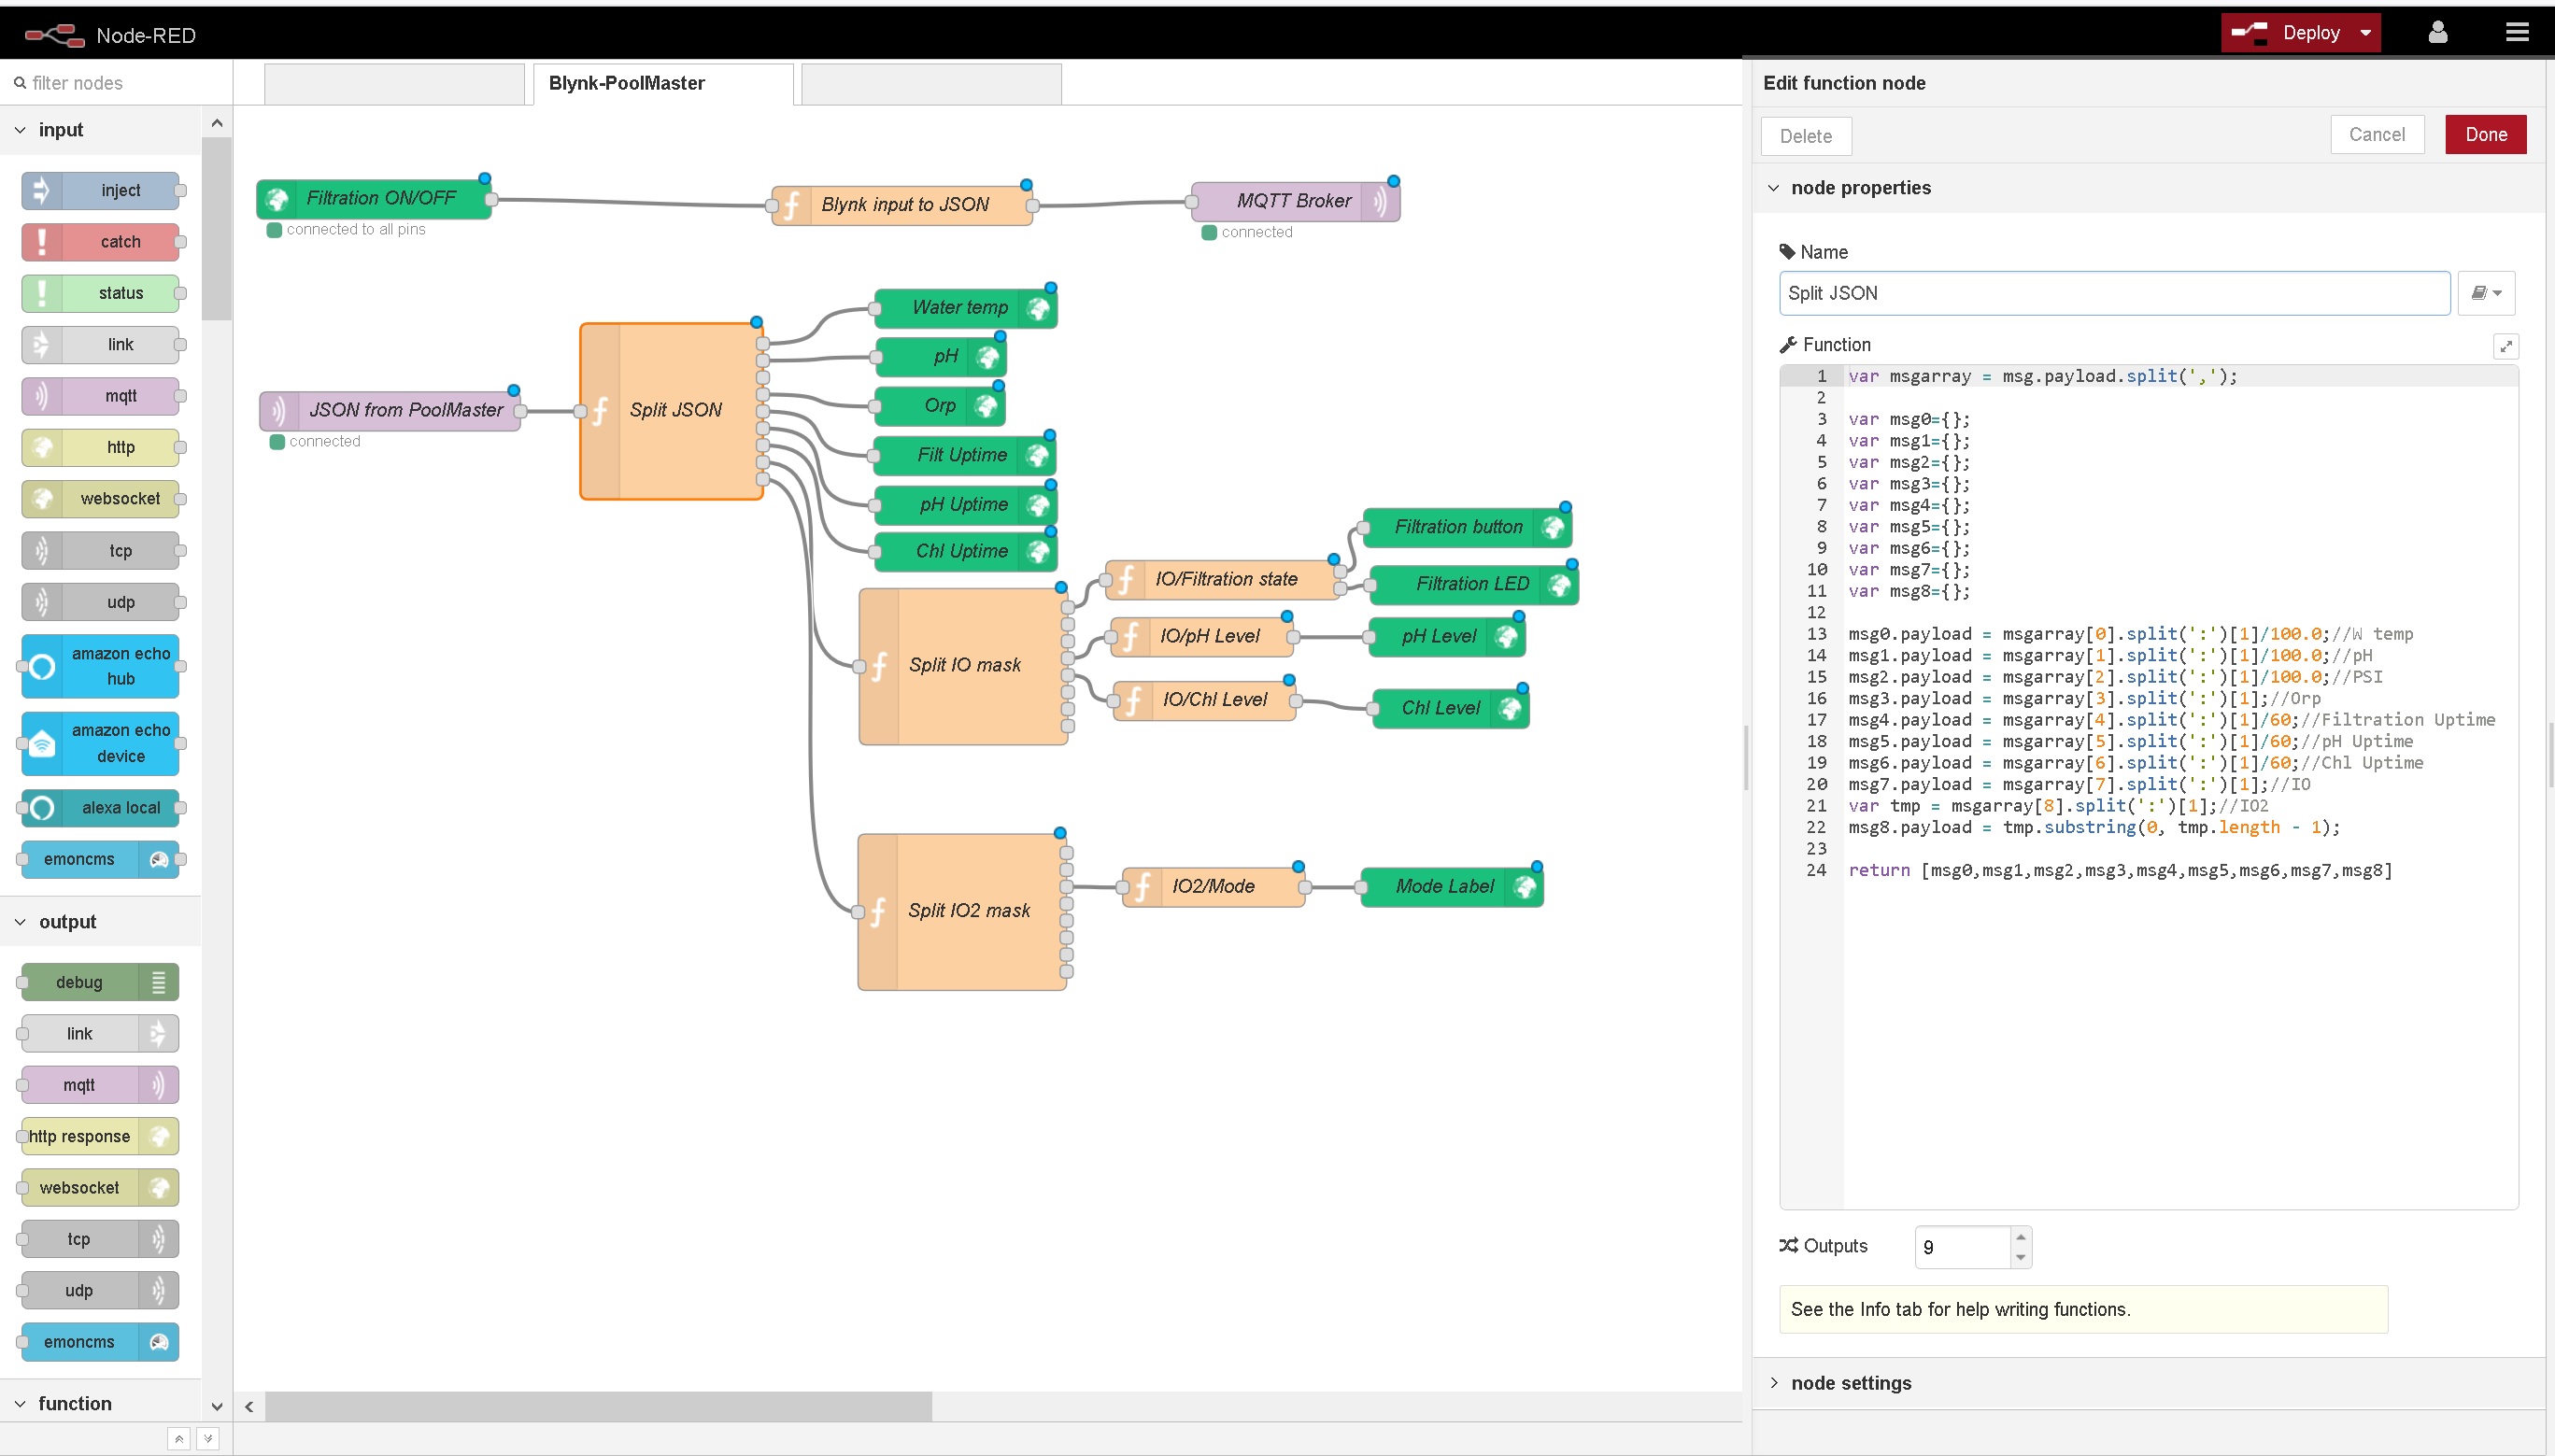Select the pH Uptime node
Viewport: 2555px width, 1456px height.
coord(965,505)
